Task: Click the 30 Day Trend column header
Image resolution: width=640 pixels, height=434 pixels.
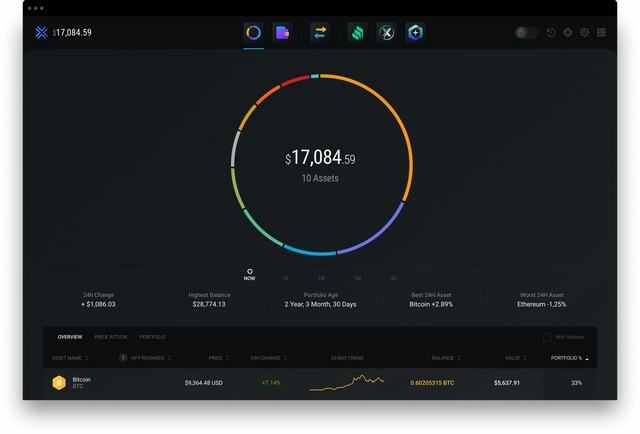Action: [347, 358]
